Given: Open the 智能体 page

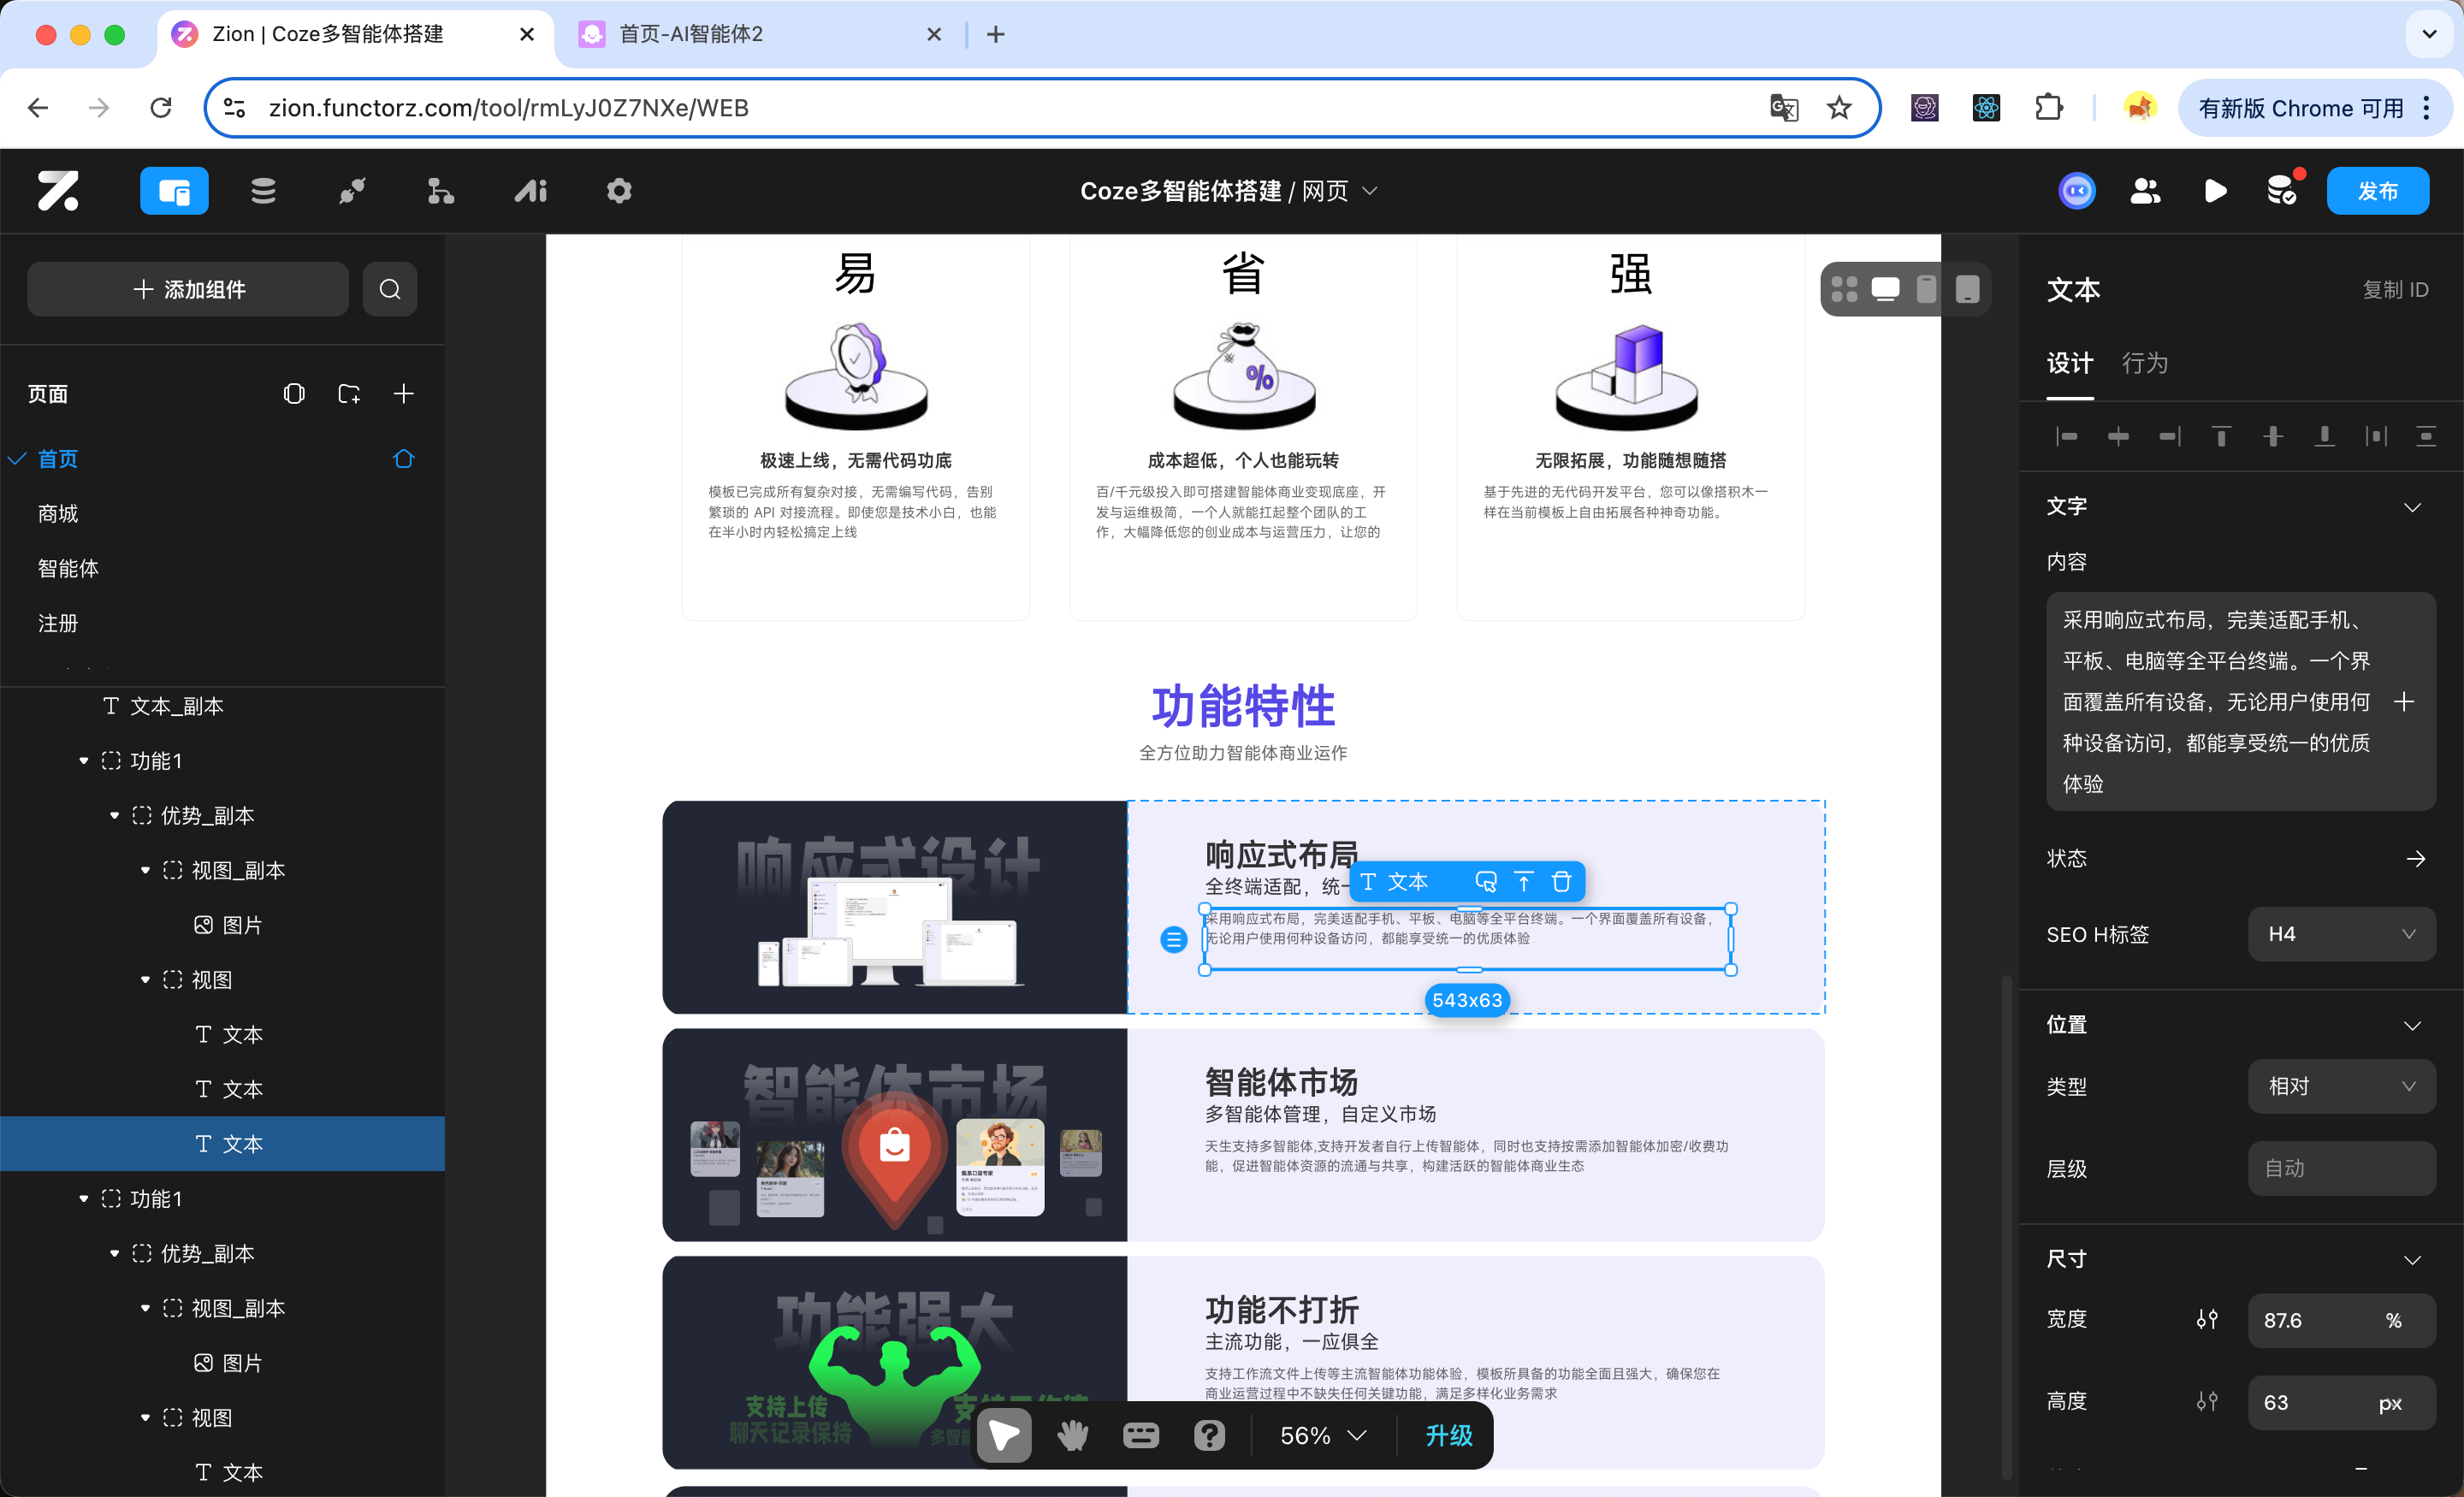Looking at the screenshot, I should click(68, 568).
